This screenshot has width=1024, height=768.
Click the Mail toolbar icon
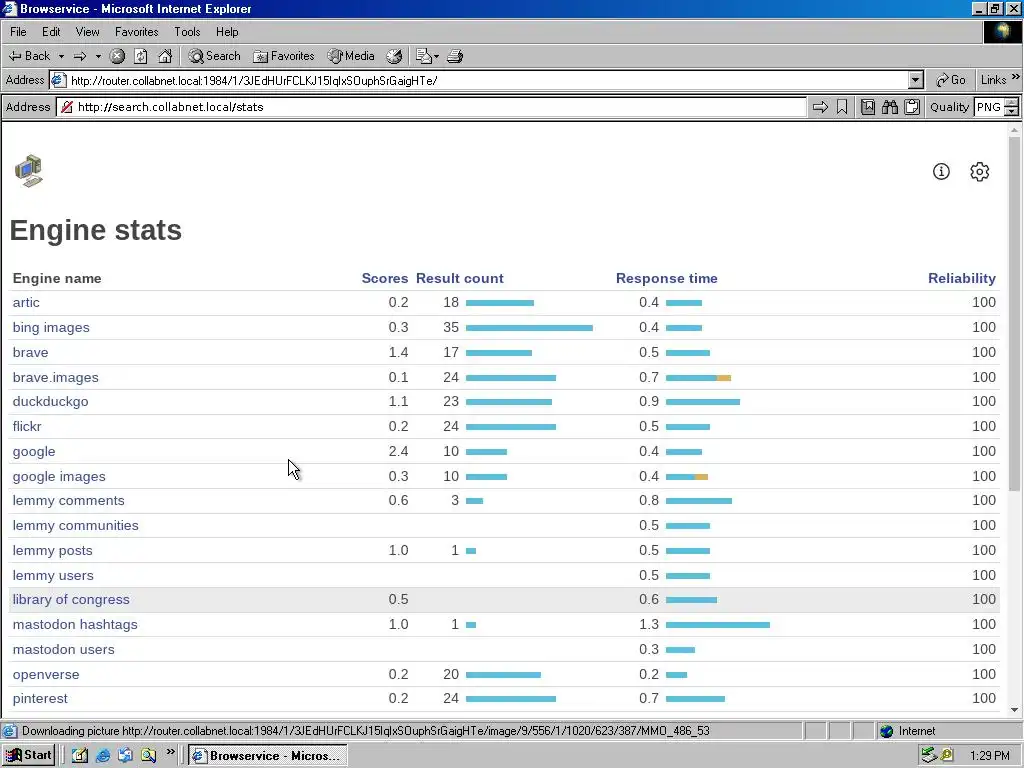coord(423,56)
